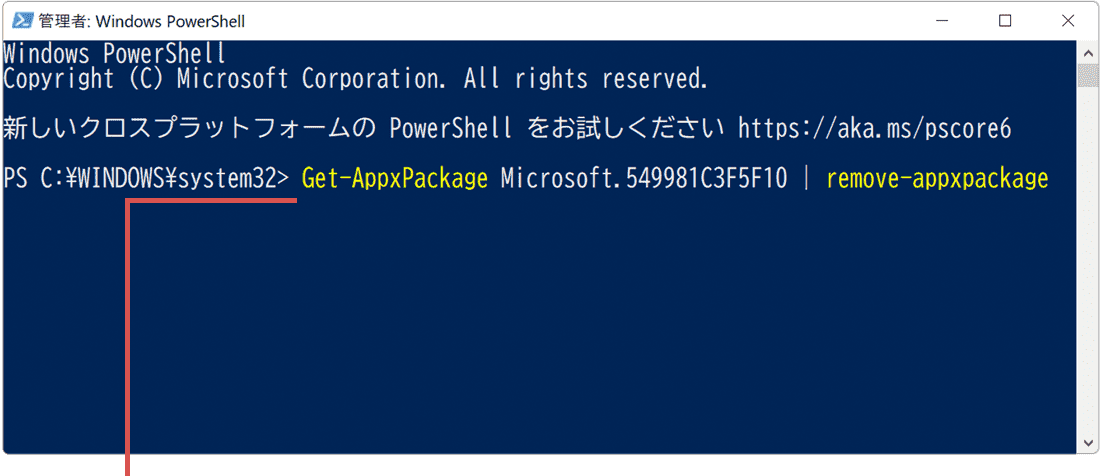Click the scrollbar down arrow
The width and height of the screenshot is (1100, 476).
[1086, 441]
